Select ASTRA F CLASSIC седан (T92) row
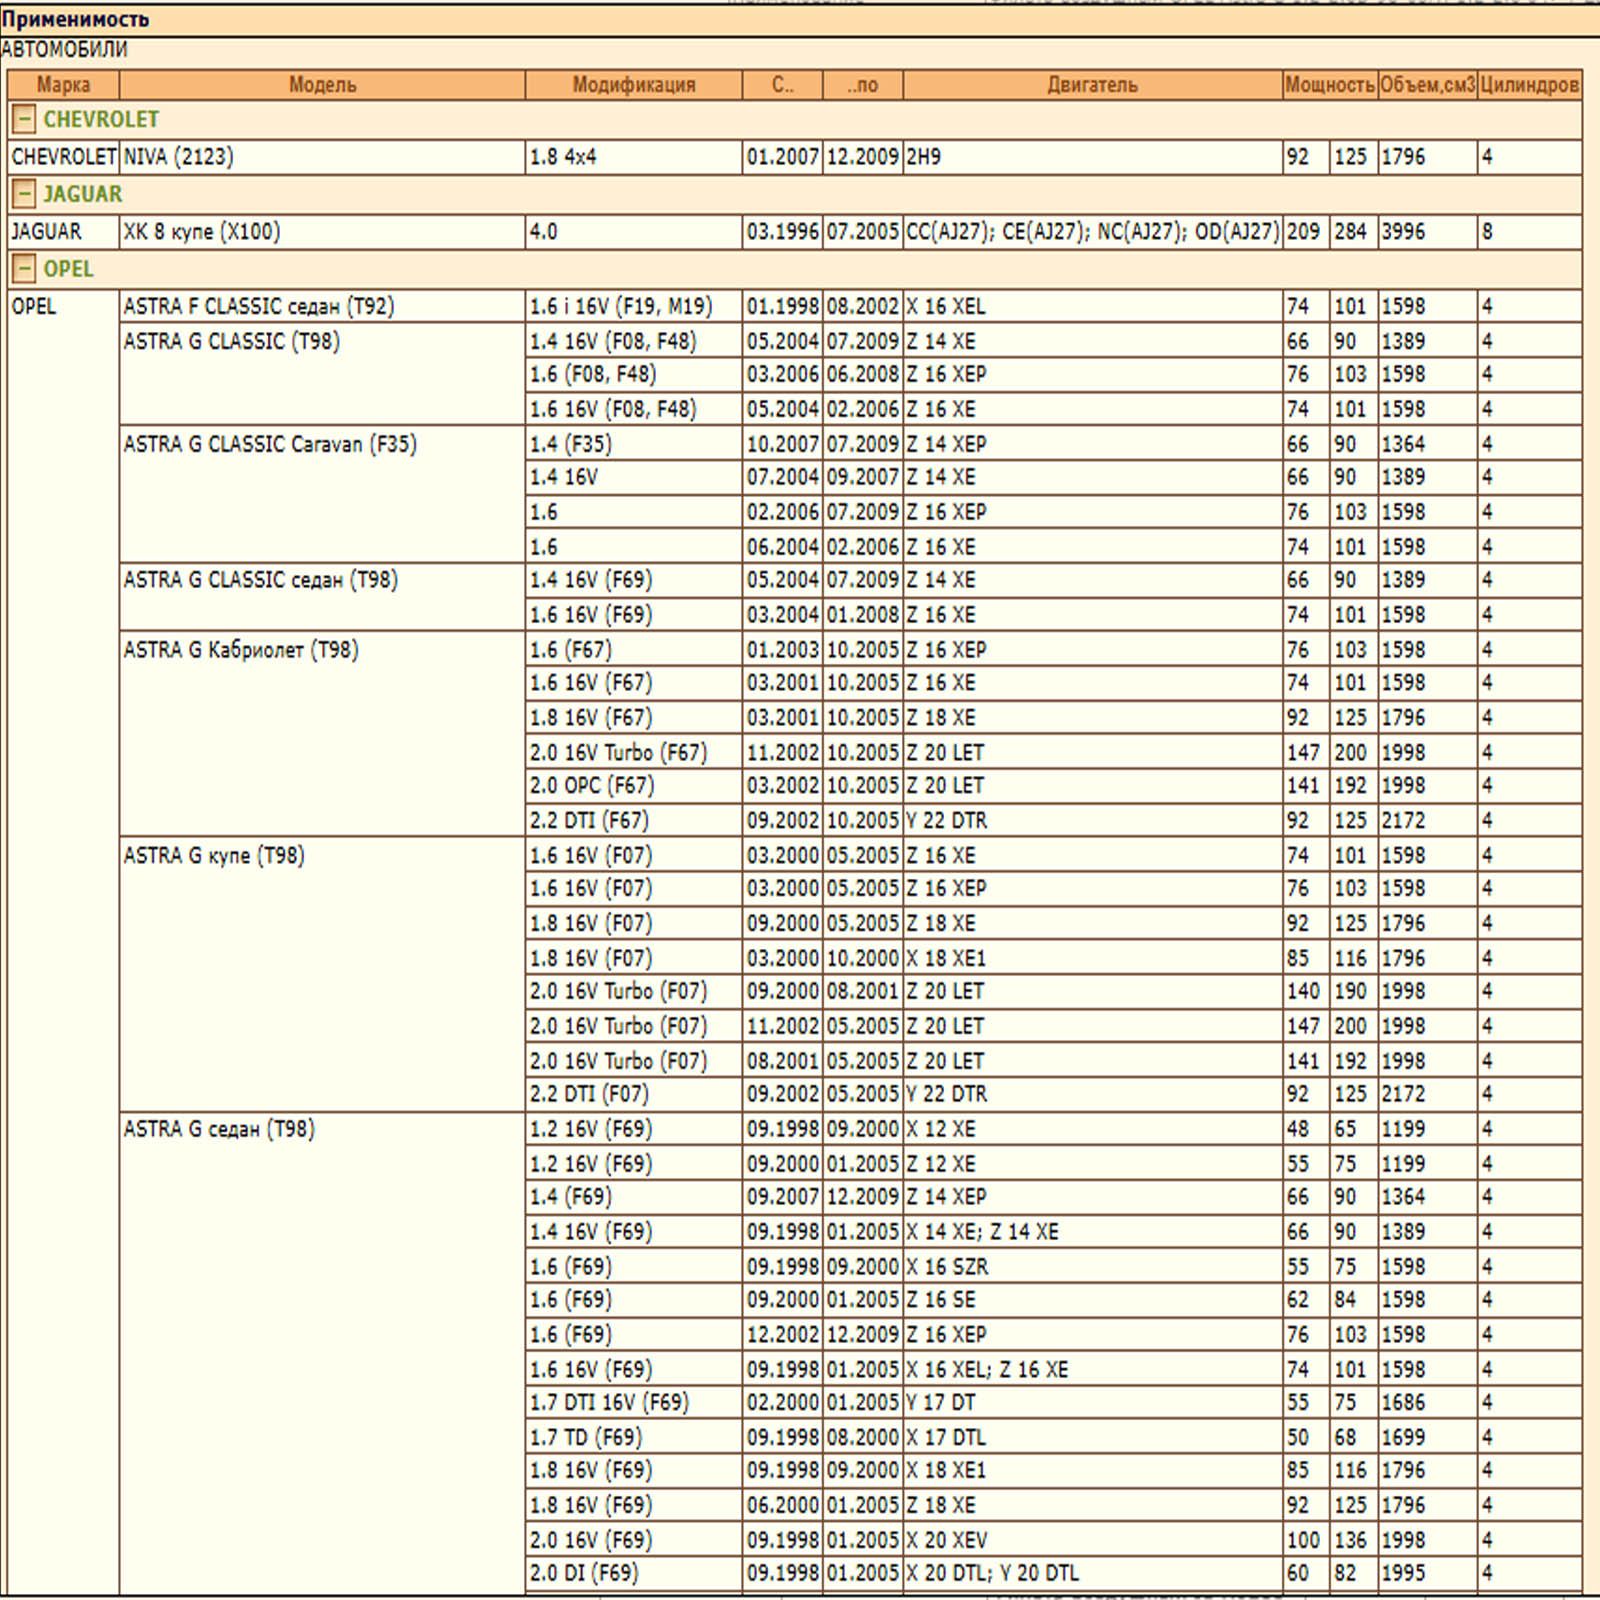This screenshot has width=1600, height=1600. click(258, 306)
